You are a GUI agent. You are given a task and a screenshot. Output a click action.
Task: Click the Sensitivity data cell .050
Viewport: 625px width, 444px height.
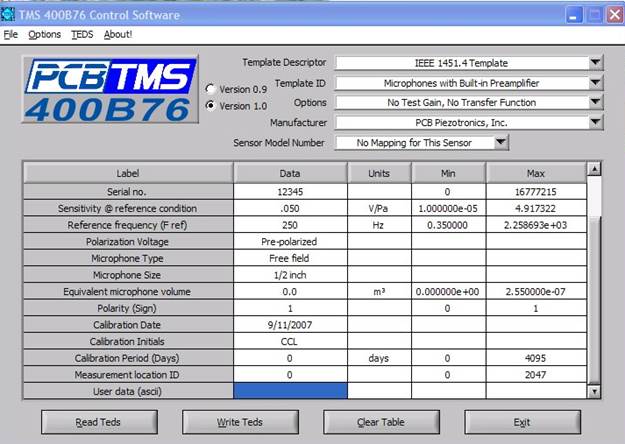pos(290,208)
